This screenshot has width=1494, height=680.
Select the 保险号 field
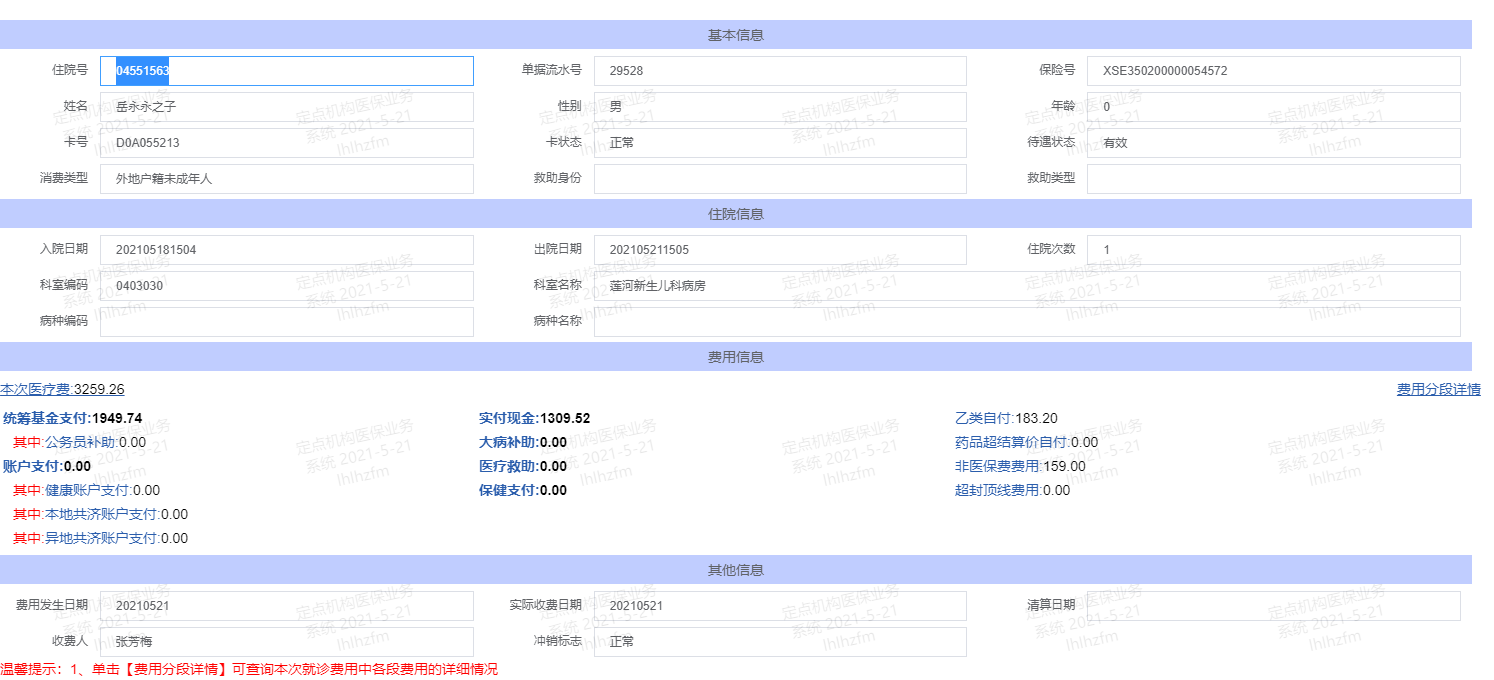tap(1274, 71)
